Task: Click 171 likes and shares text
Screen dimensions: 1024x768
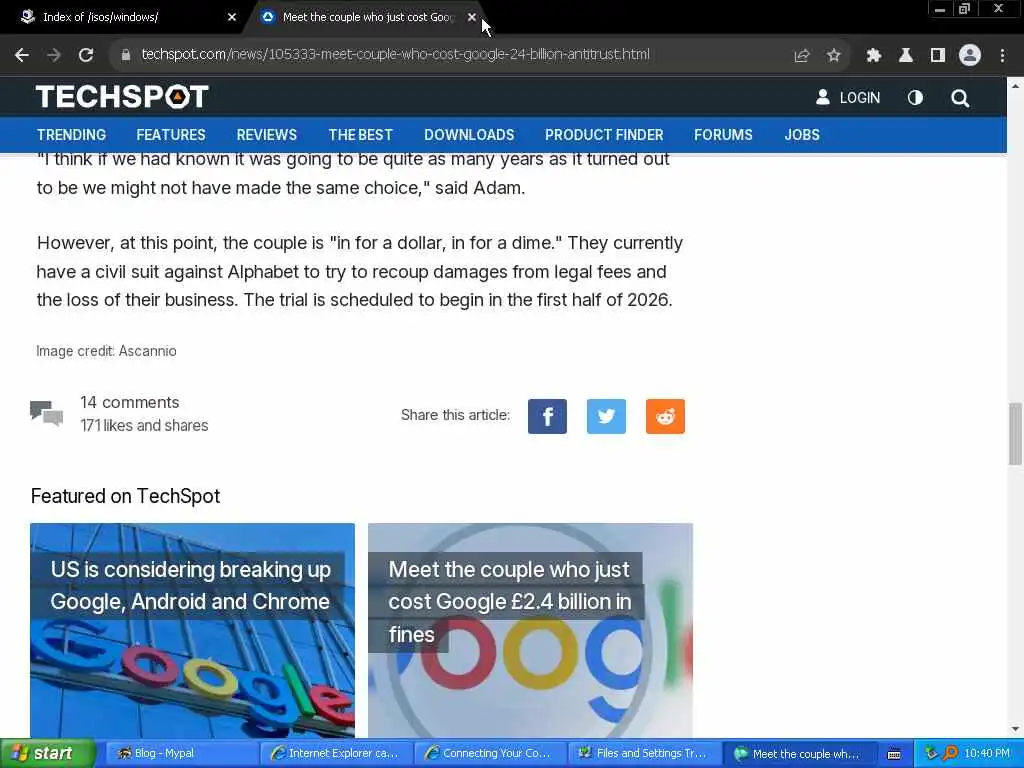Action: pos(144,426)
